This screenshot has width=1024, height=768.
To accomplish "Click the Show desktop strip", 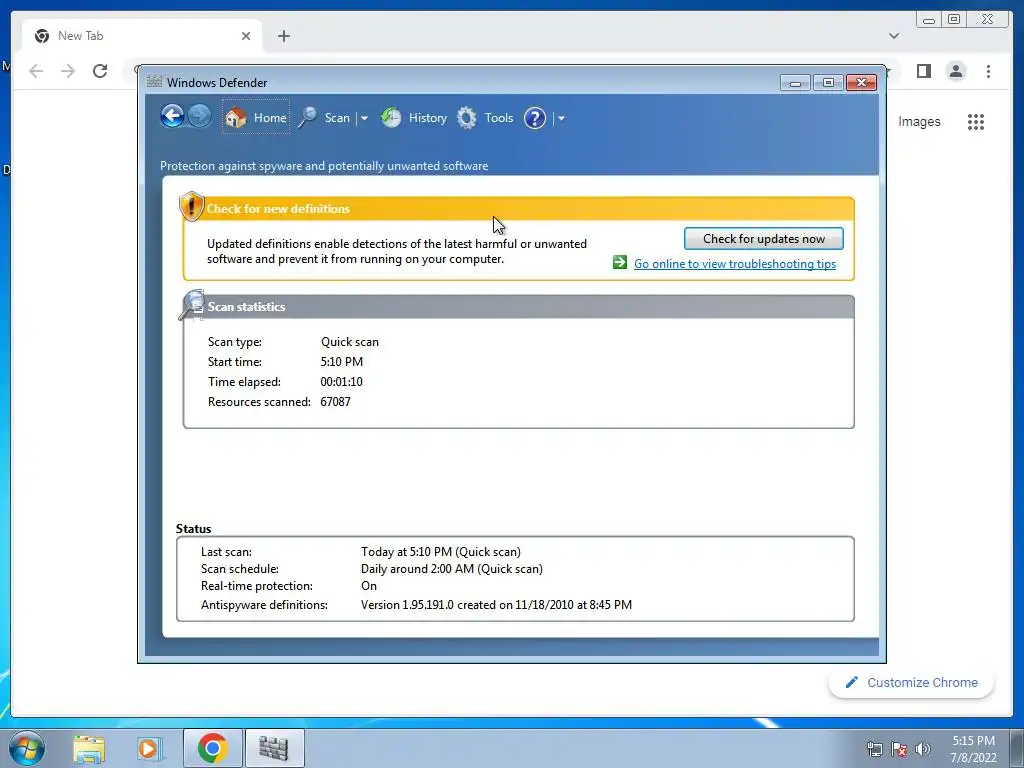I will point(1017,748).
